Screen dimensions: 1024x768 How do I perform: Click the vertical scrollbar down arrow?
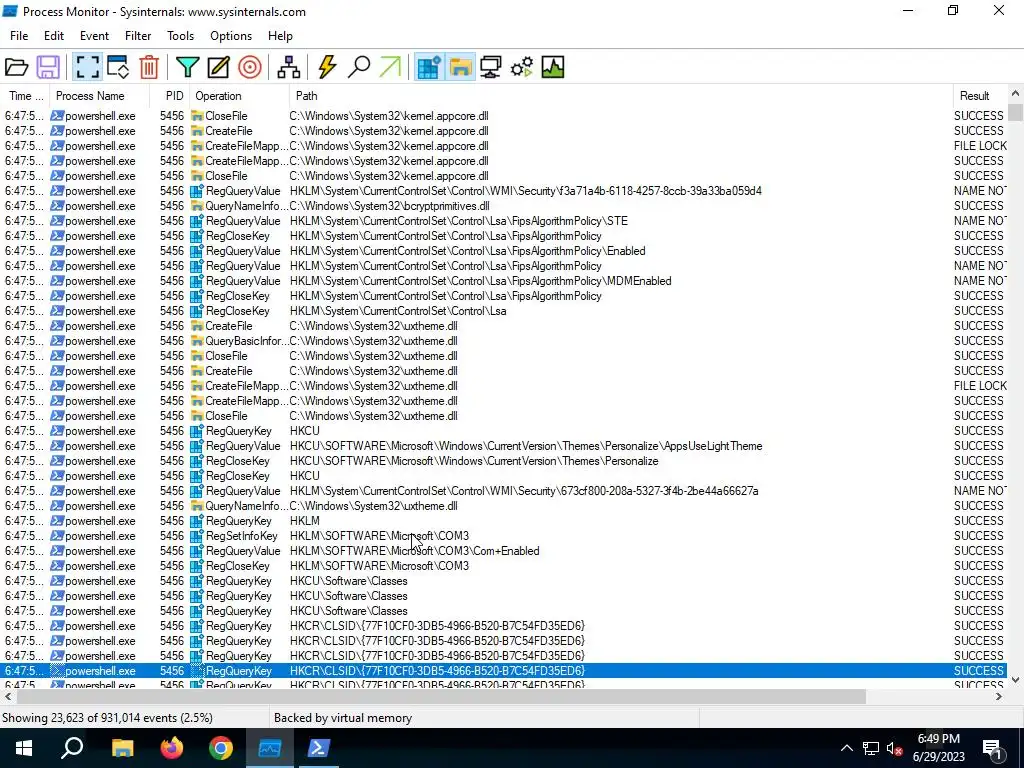click(1015, 680)
